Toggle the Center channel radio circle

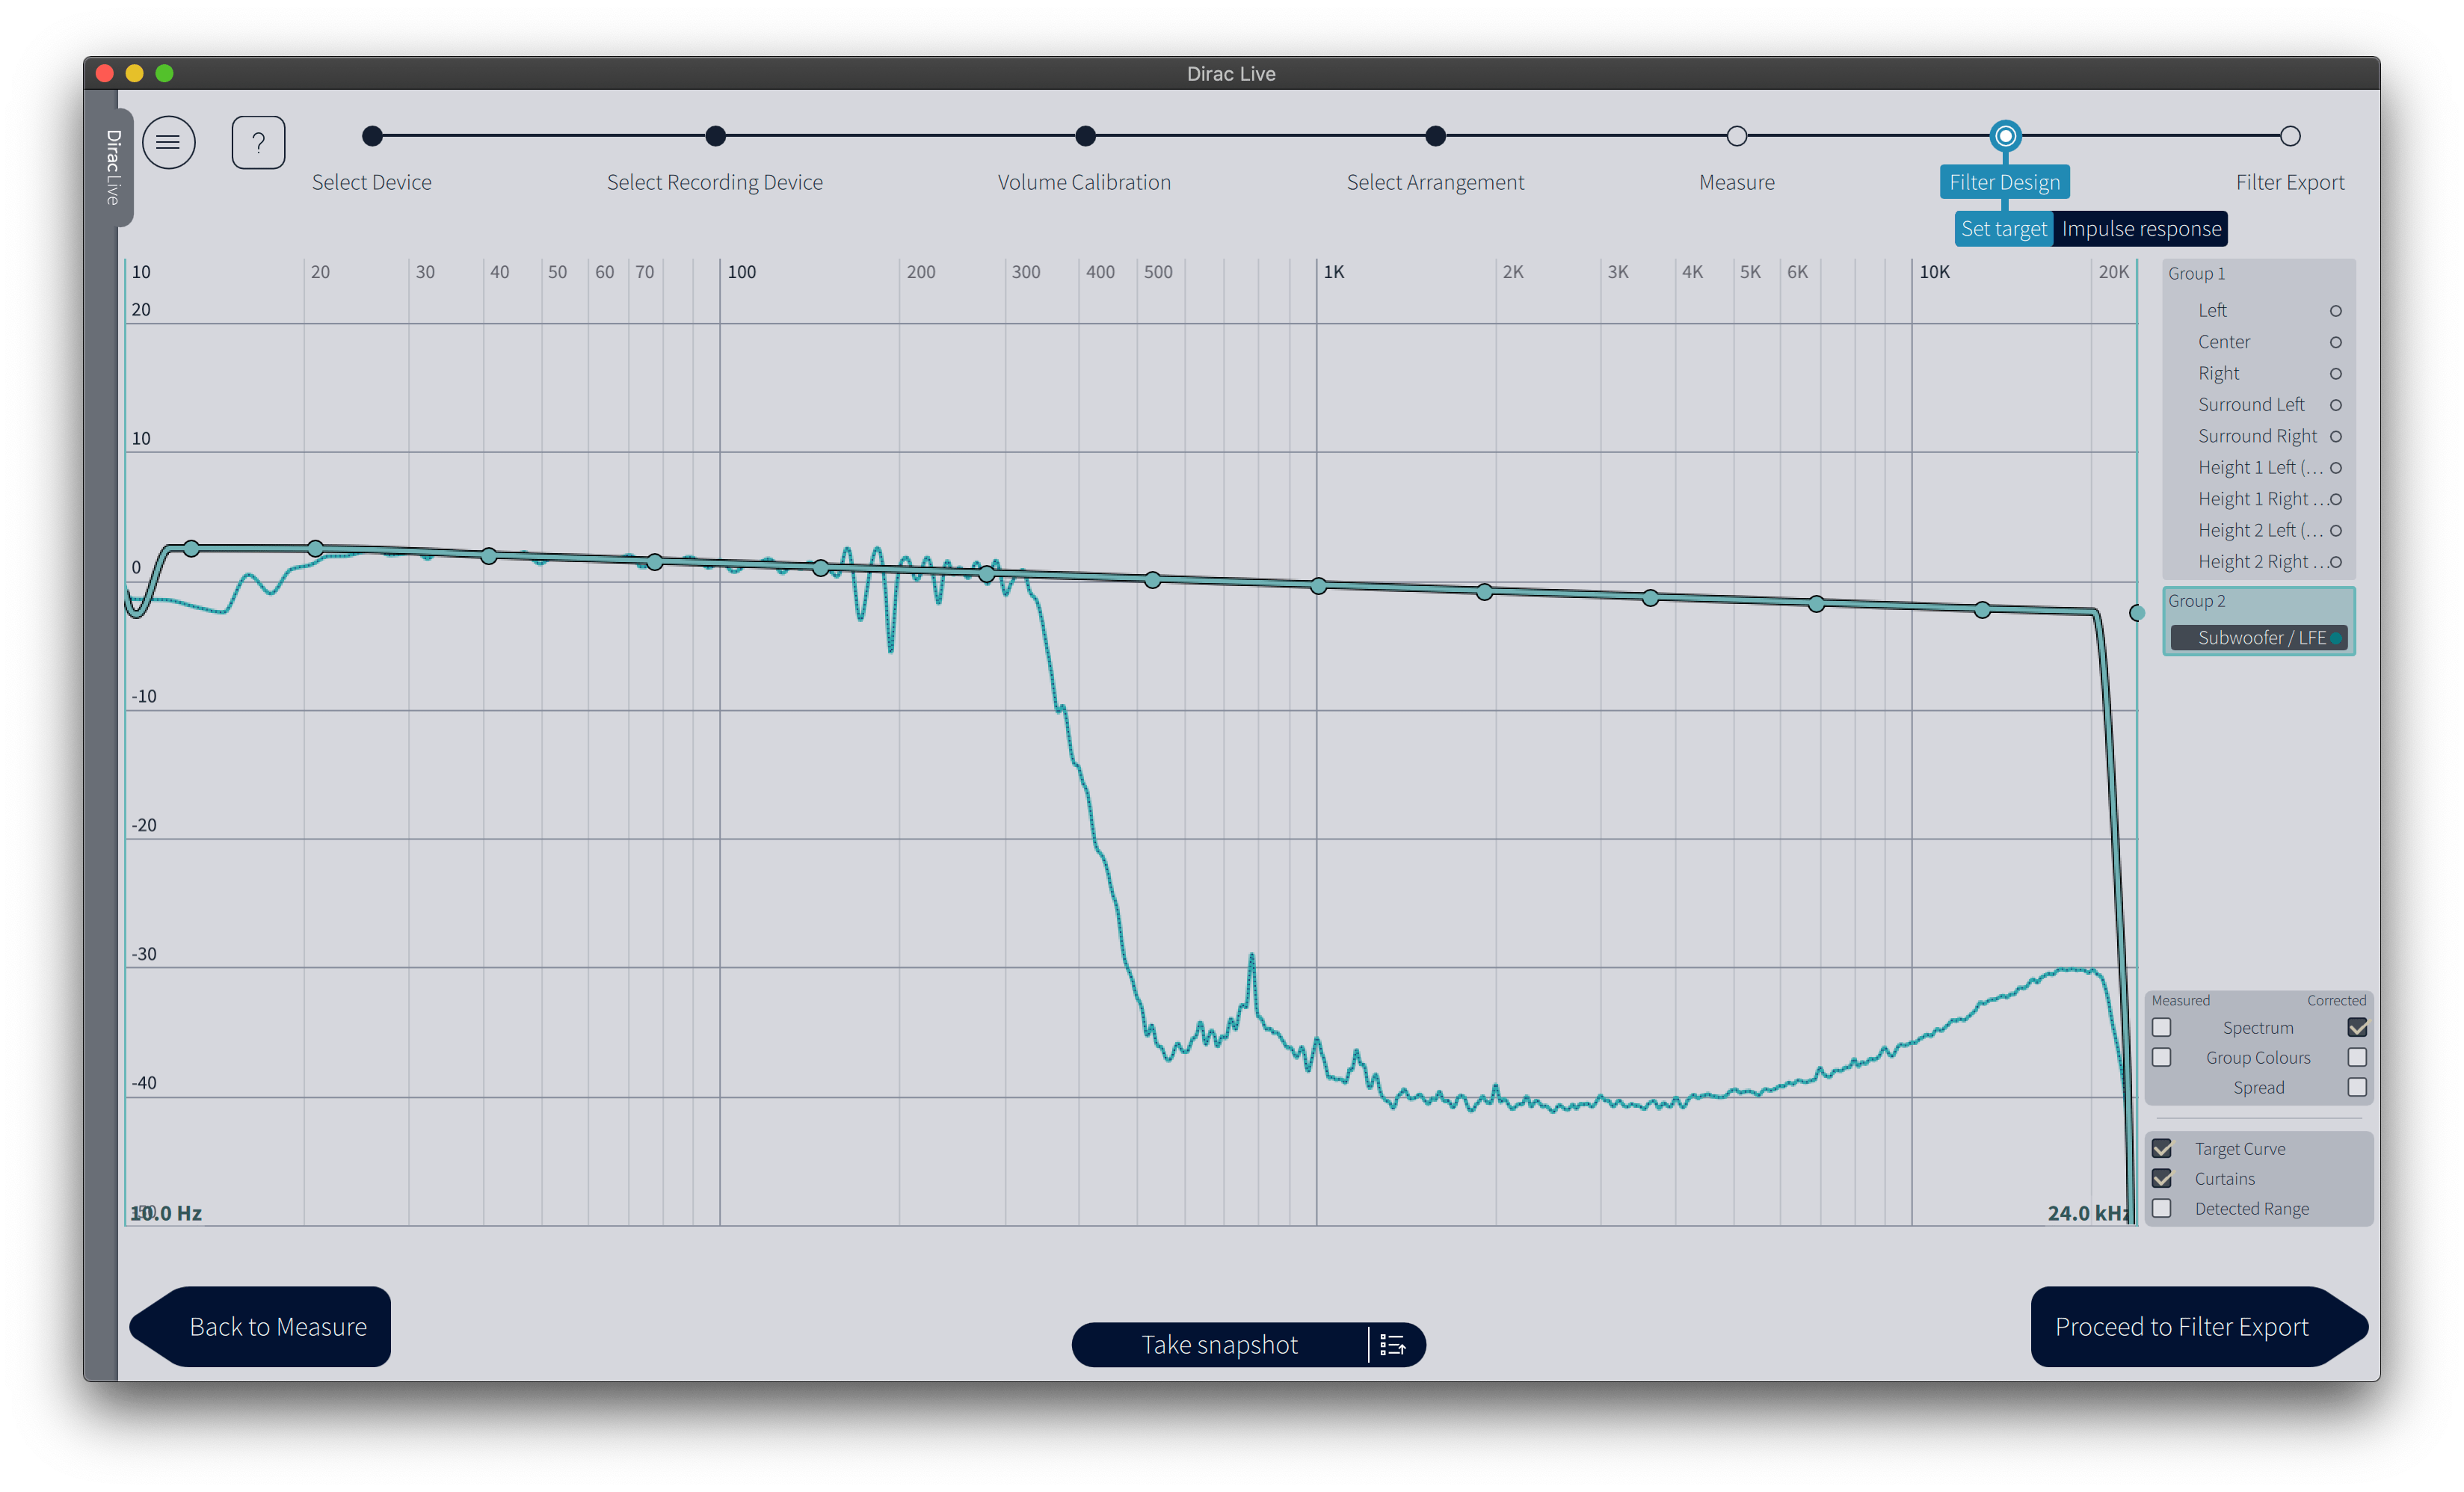2335,342
